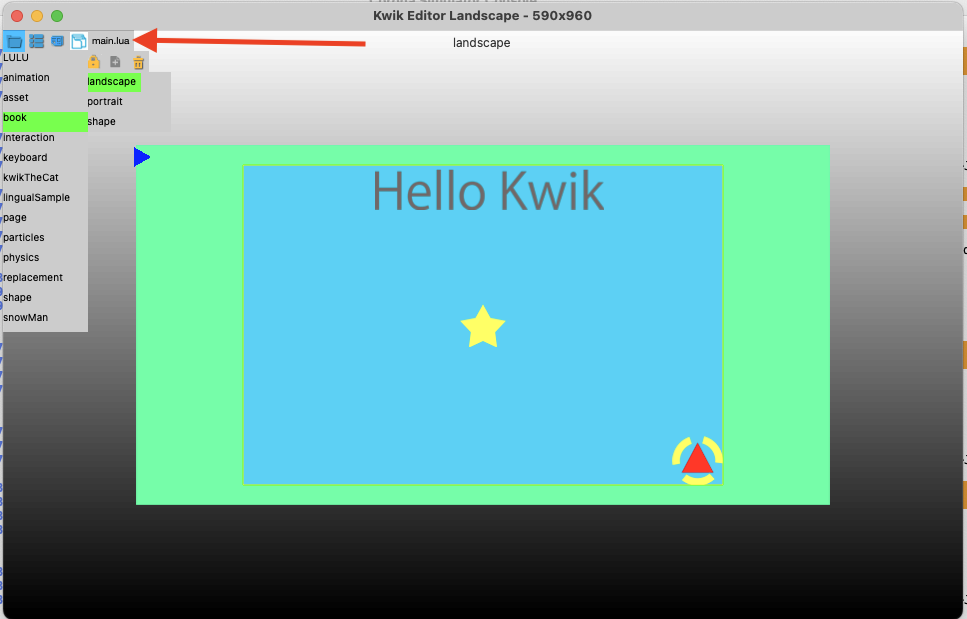Select the landscape page in the list
Screen dimensions: 967x619
click(113, 81)
